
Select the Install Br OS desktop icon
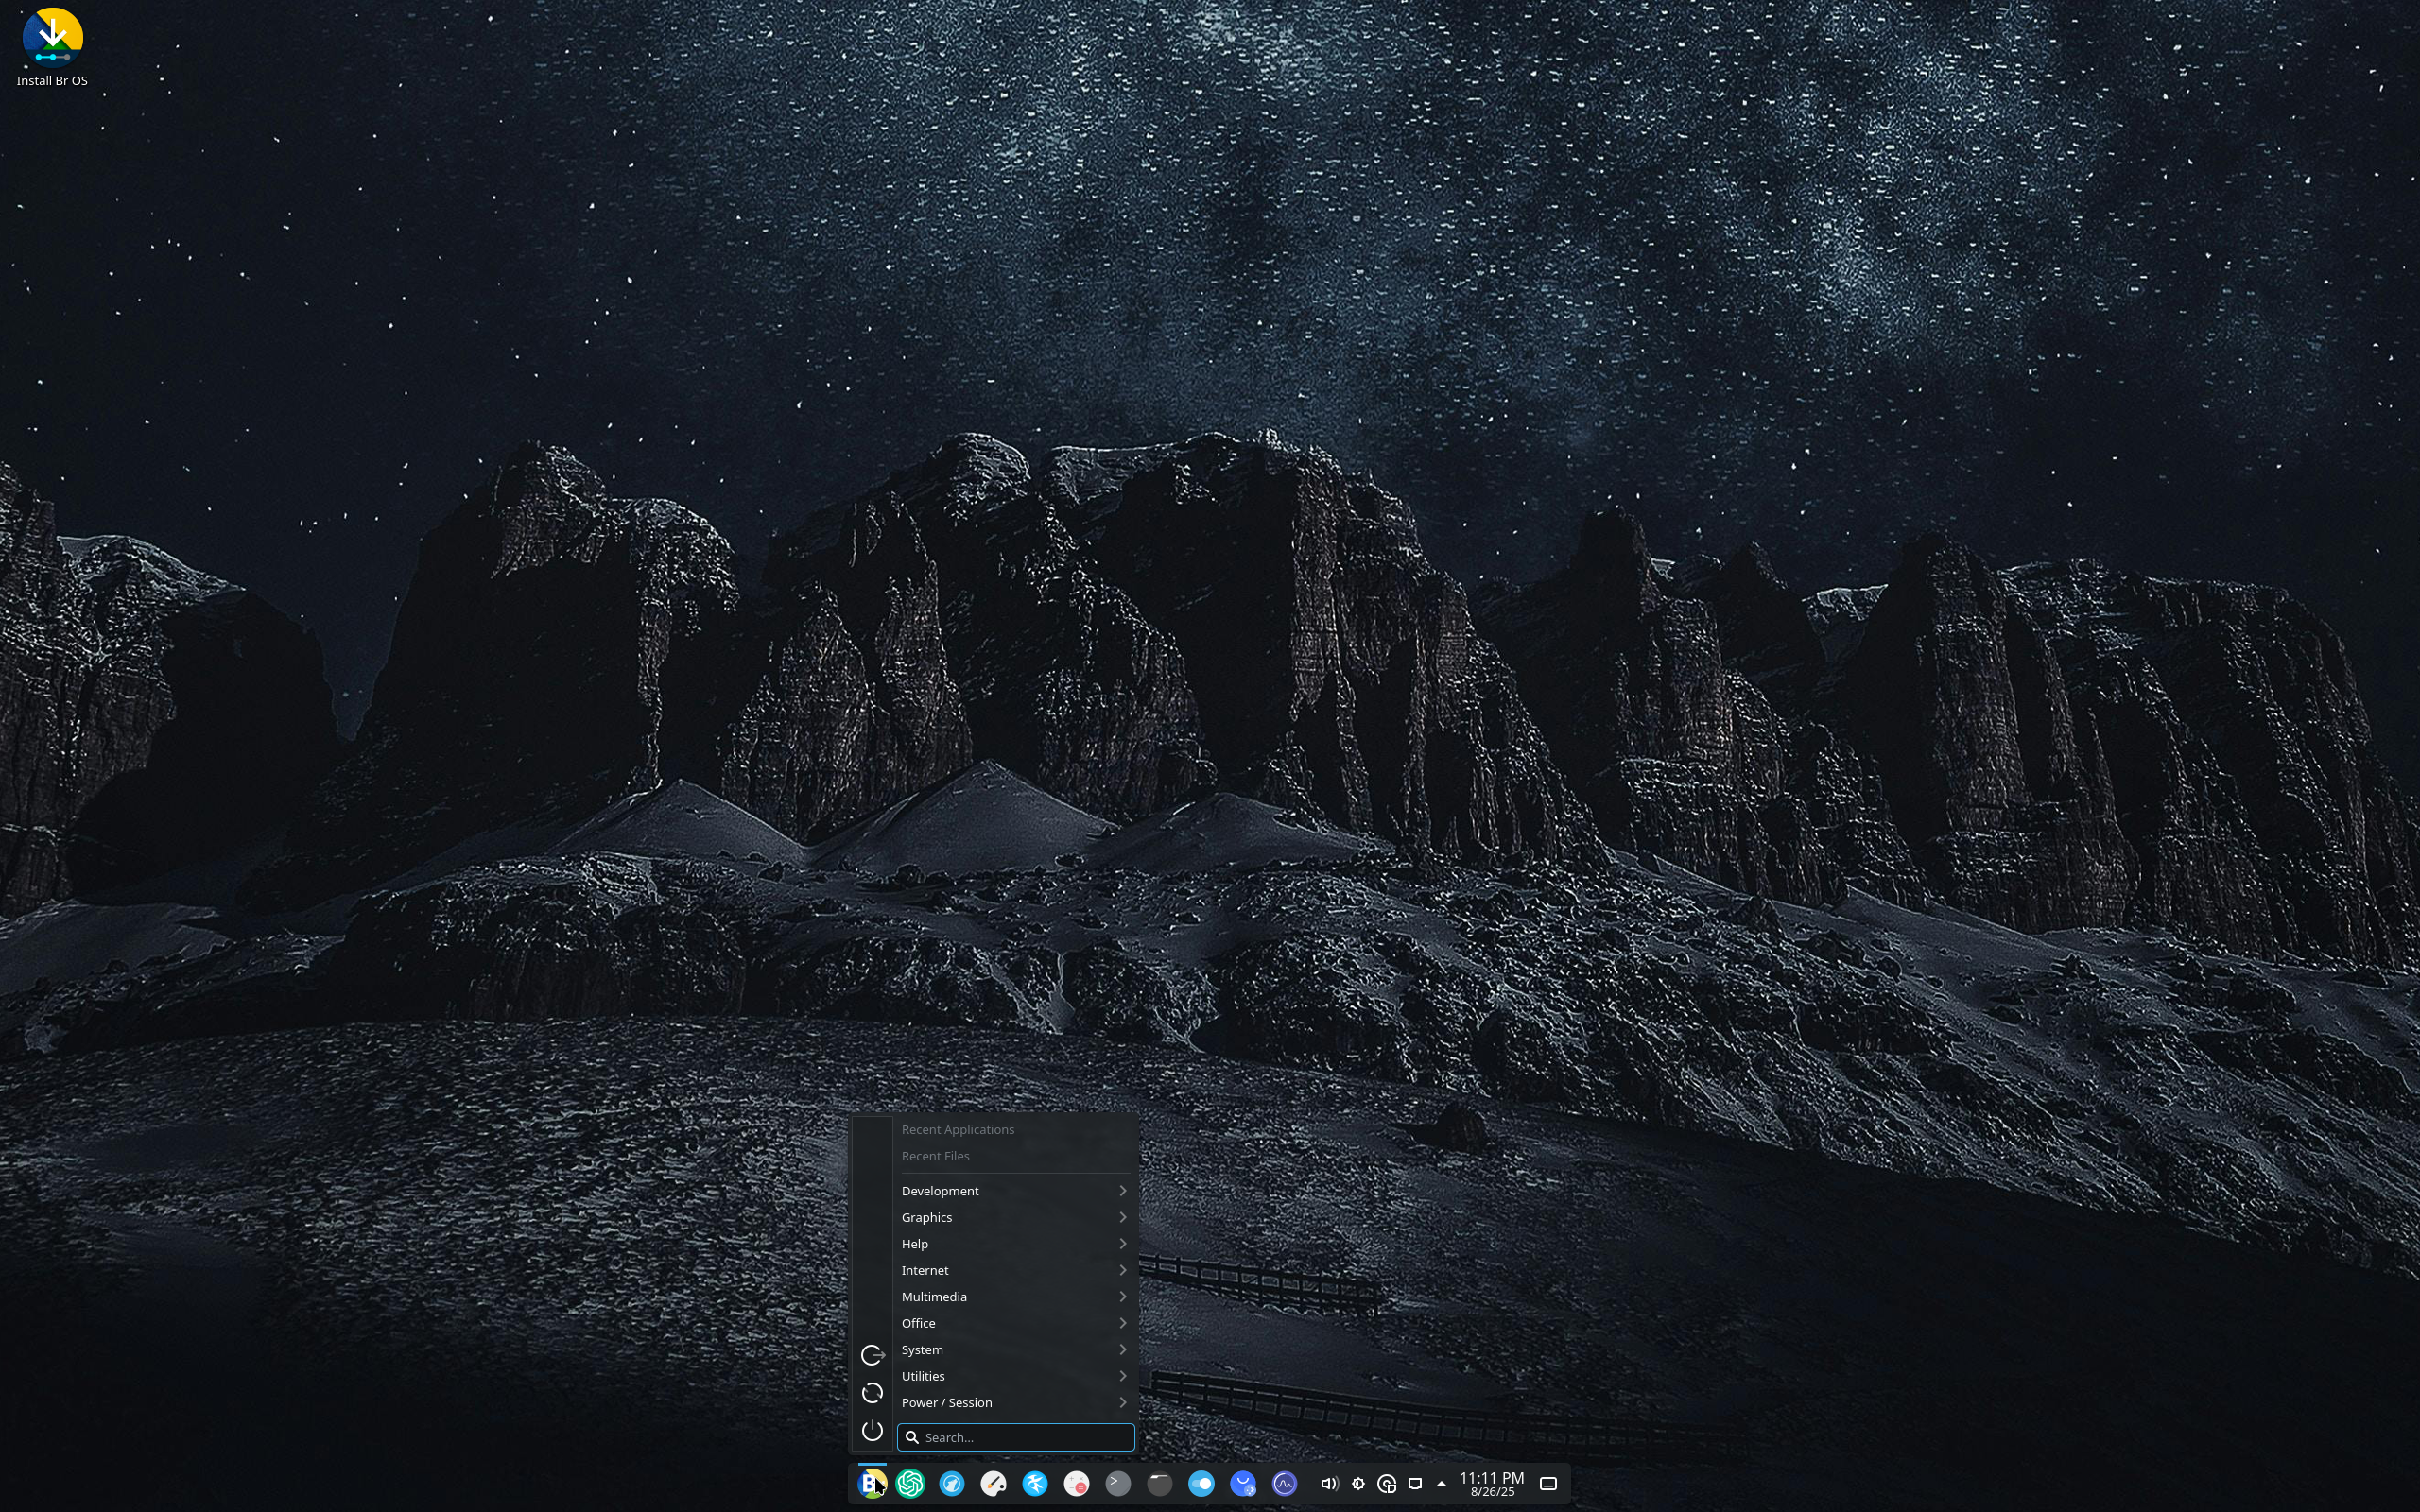pos(52,40)
